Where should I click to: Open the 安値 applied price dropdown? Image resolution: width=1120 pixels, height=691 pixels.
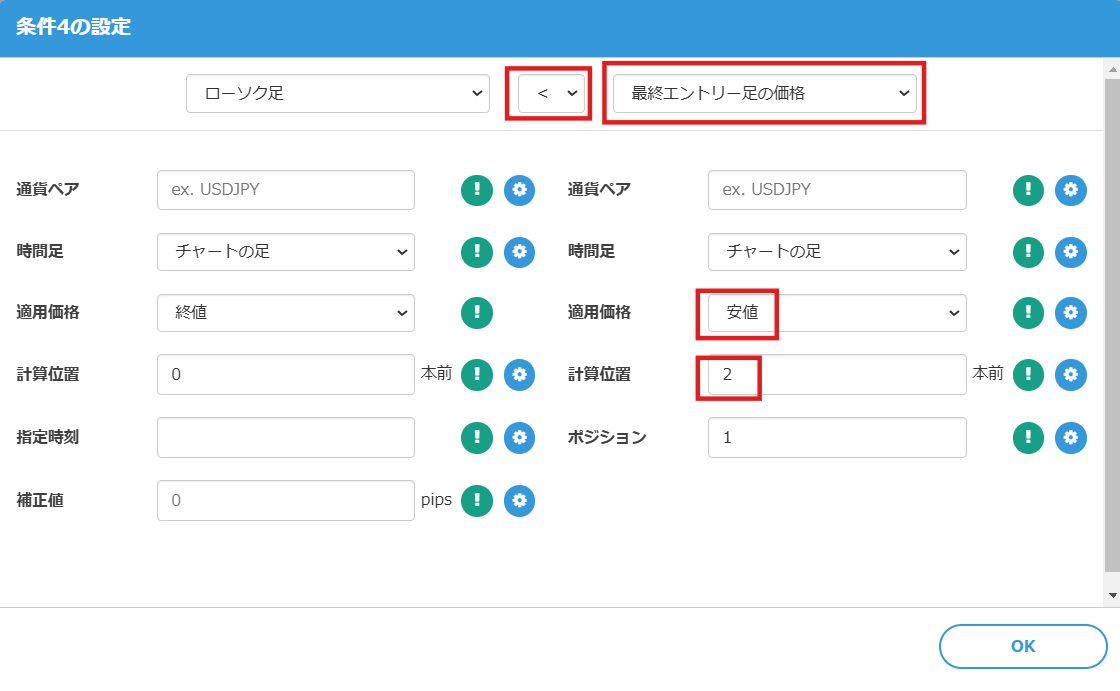click(836, 313)
